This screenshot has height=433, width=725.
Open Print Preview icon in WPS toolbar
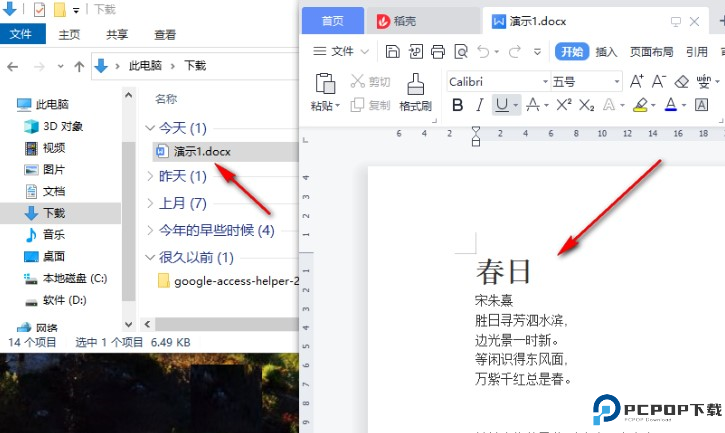[x=461, y=51]
